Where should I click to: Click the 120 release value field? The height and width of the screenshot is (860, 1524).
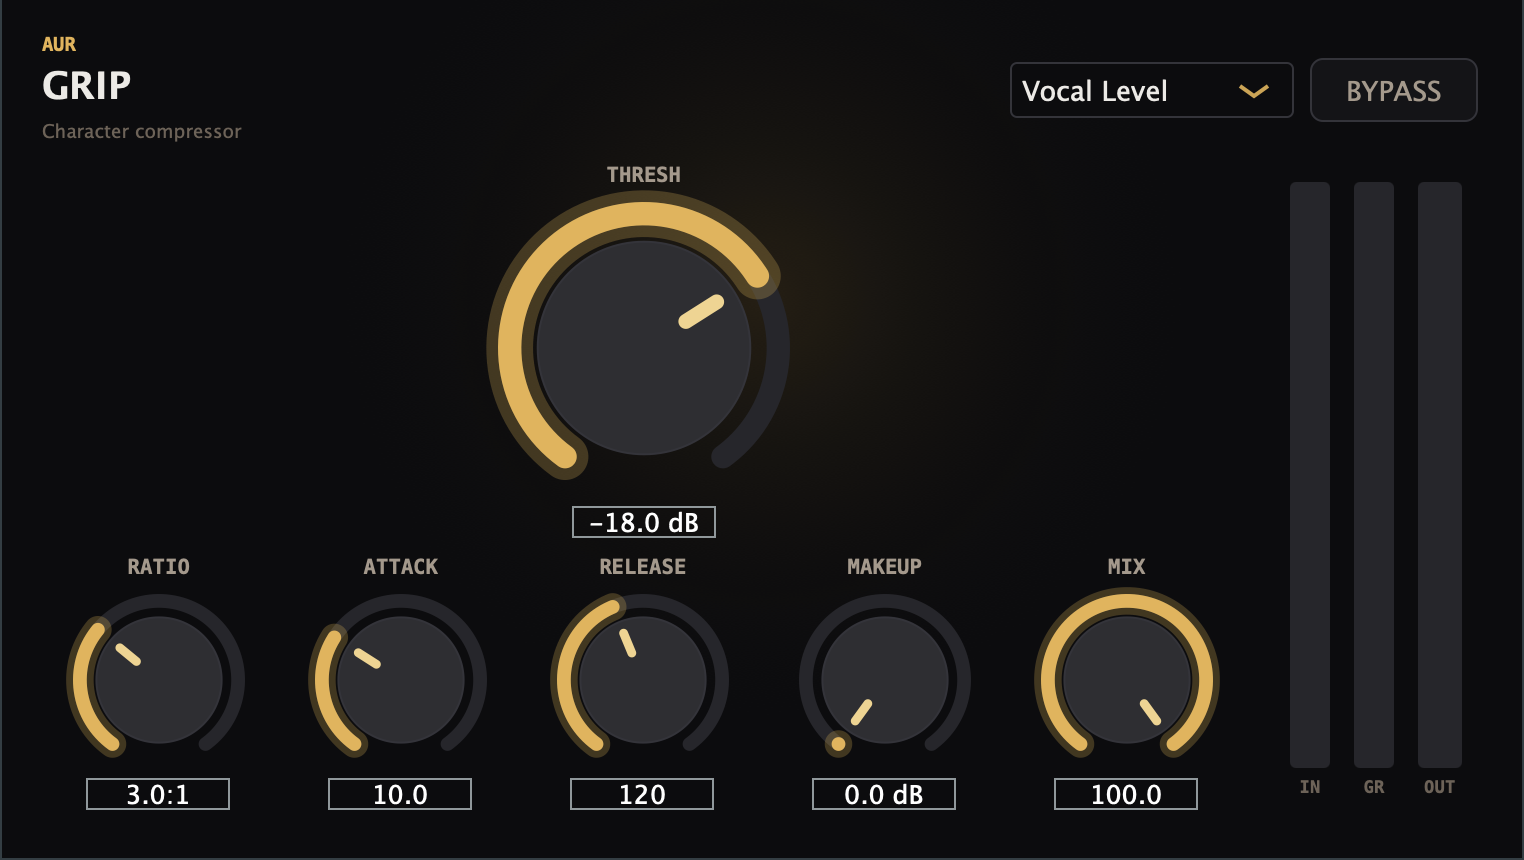[x=642, y=794]
